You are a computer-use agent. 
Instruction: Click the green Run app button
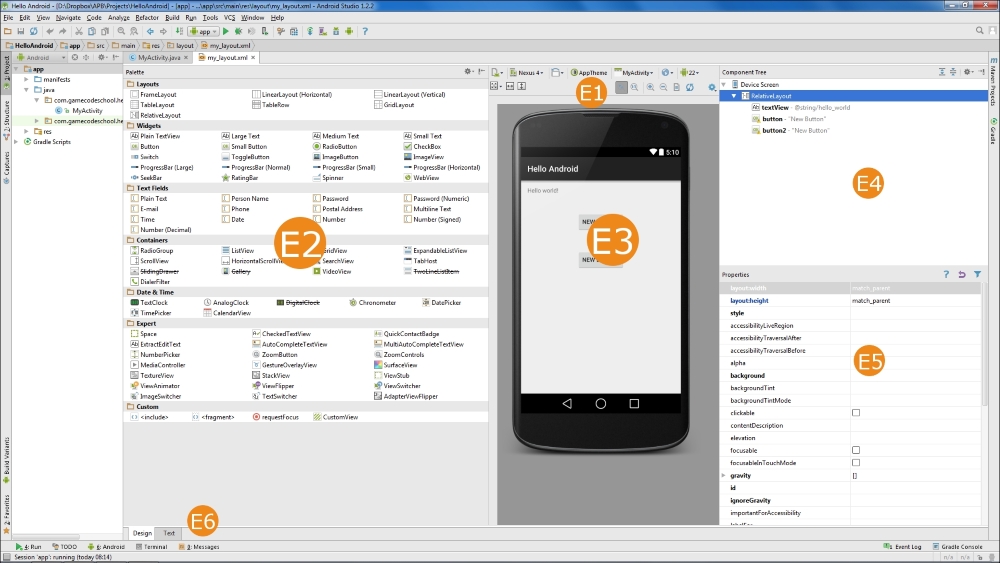[225, 31]
